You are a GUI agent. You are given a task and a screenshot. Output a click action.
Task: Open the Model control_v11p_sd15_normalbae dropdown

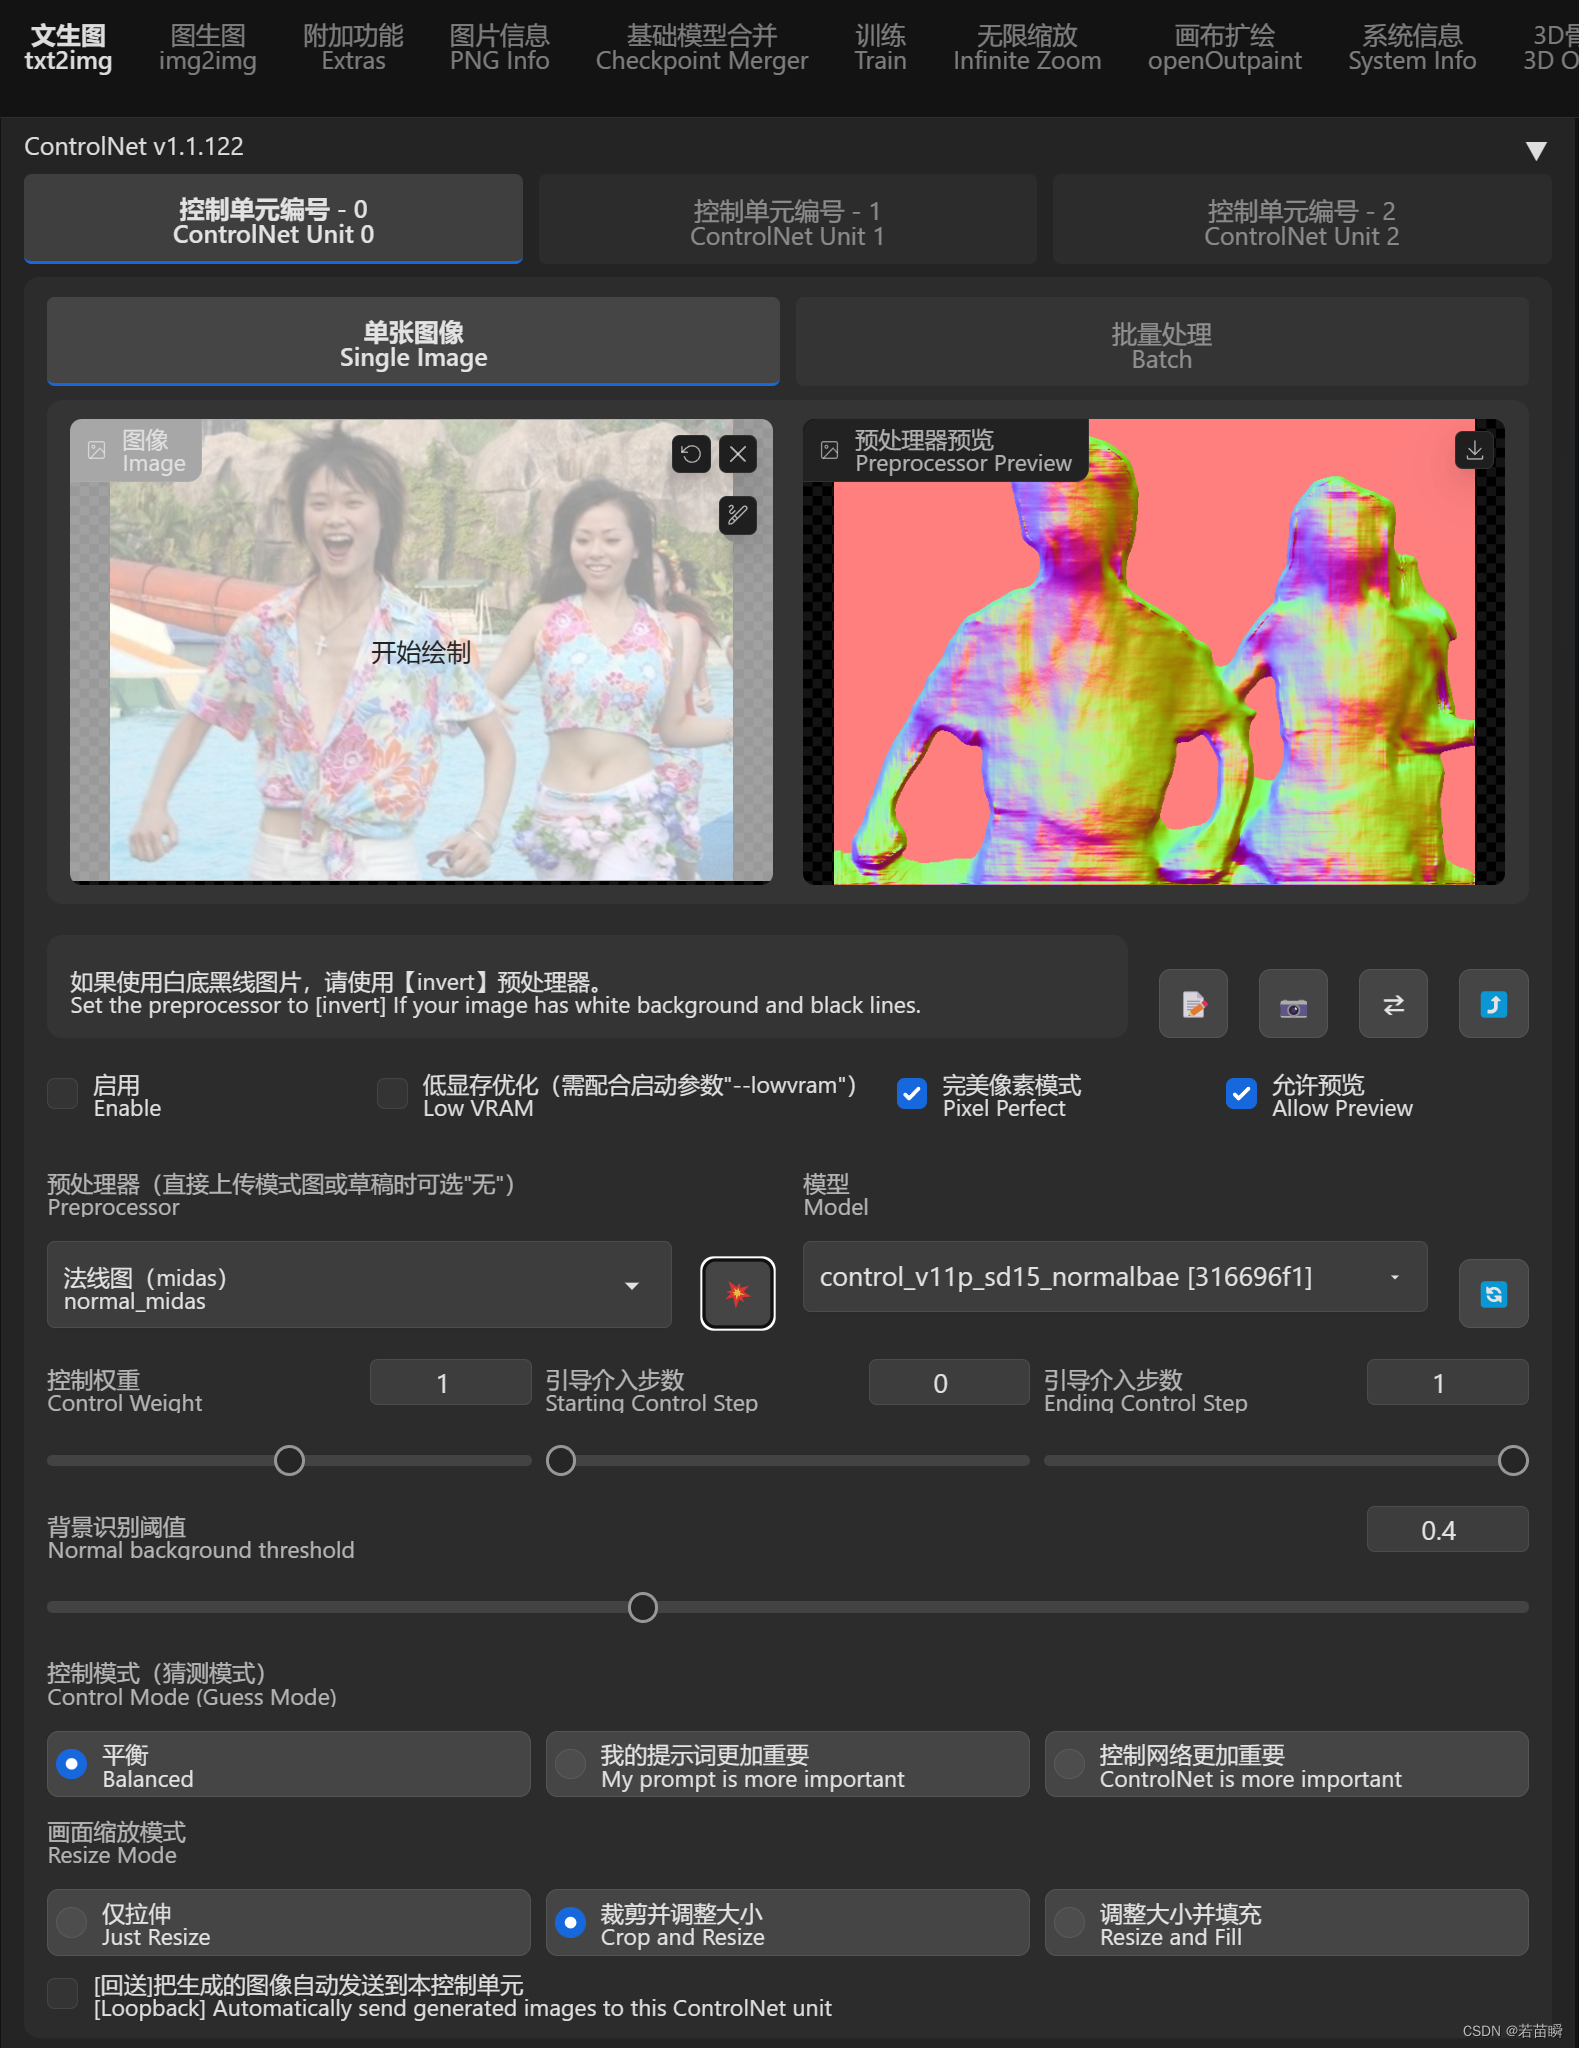[1115, 1277]
